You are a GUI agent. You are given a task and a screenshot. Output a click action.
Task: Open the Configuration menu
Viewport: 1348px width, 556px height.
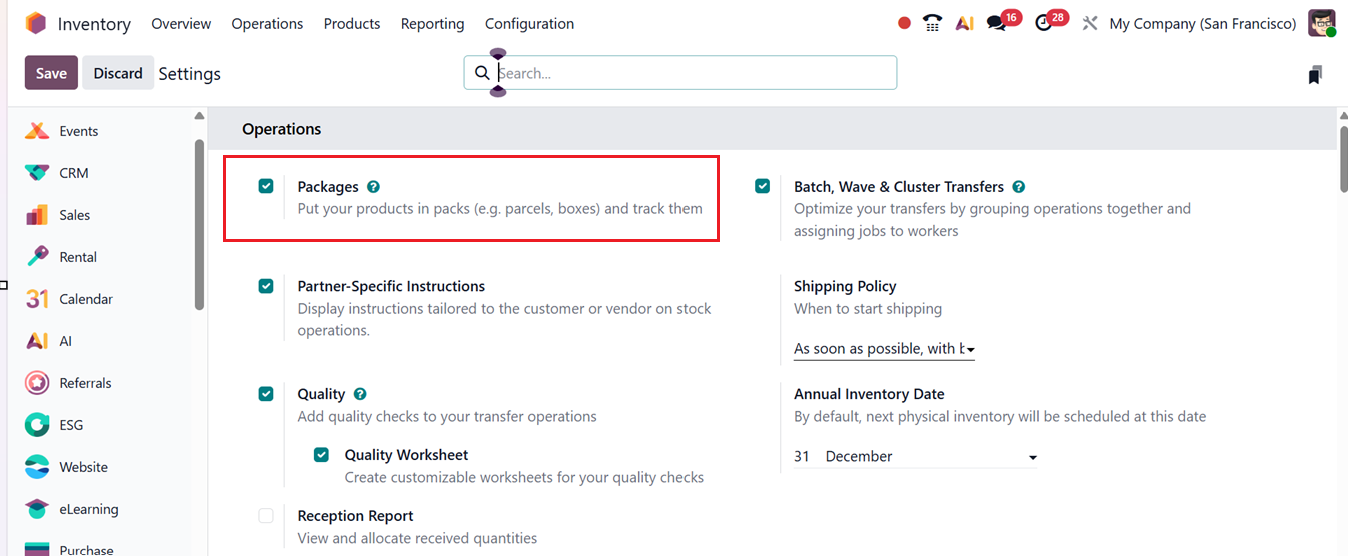click(x=529, y=23)
